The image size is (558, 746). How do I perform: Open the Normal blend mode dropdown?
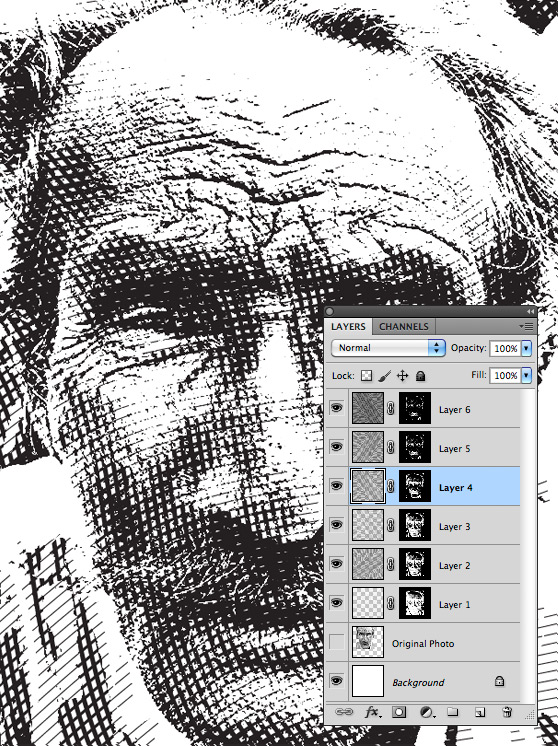coord(388,348)
